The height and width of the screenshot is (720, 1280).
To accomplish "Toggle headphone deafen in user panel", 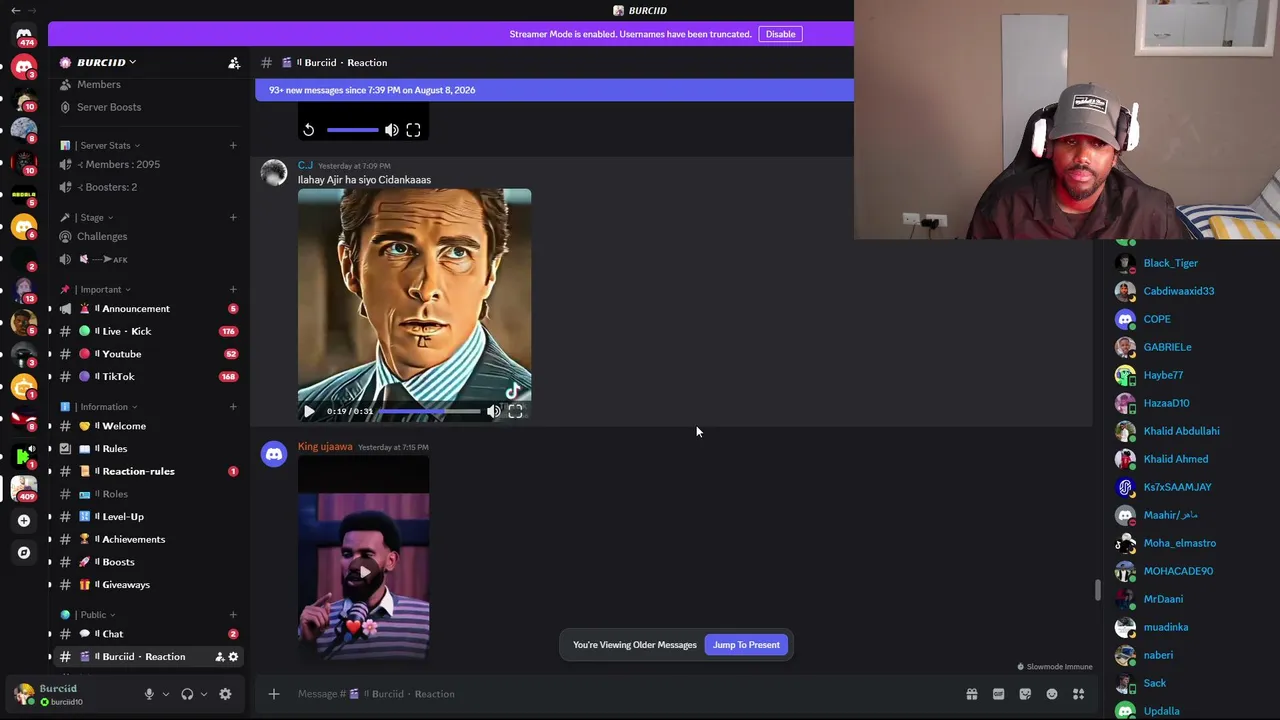I will tap(187, 694).
